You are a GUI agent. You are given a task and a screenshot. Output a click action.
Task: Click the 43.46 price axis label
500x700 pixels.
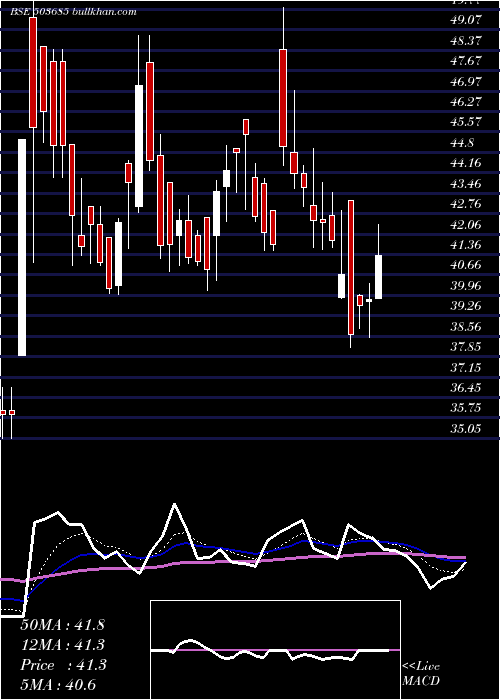point(467,183)
